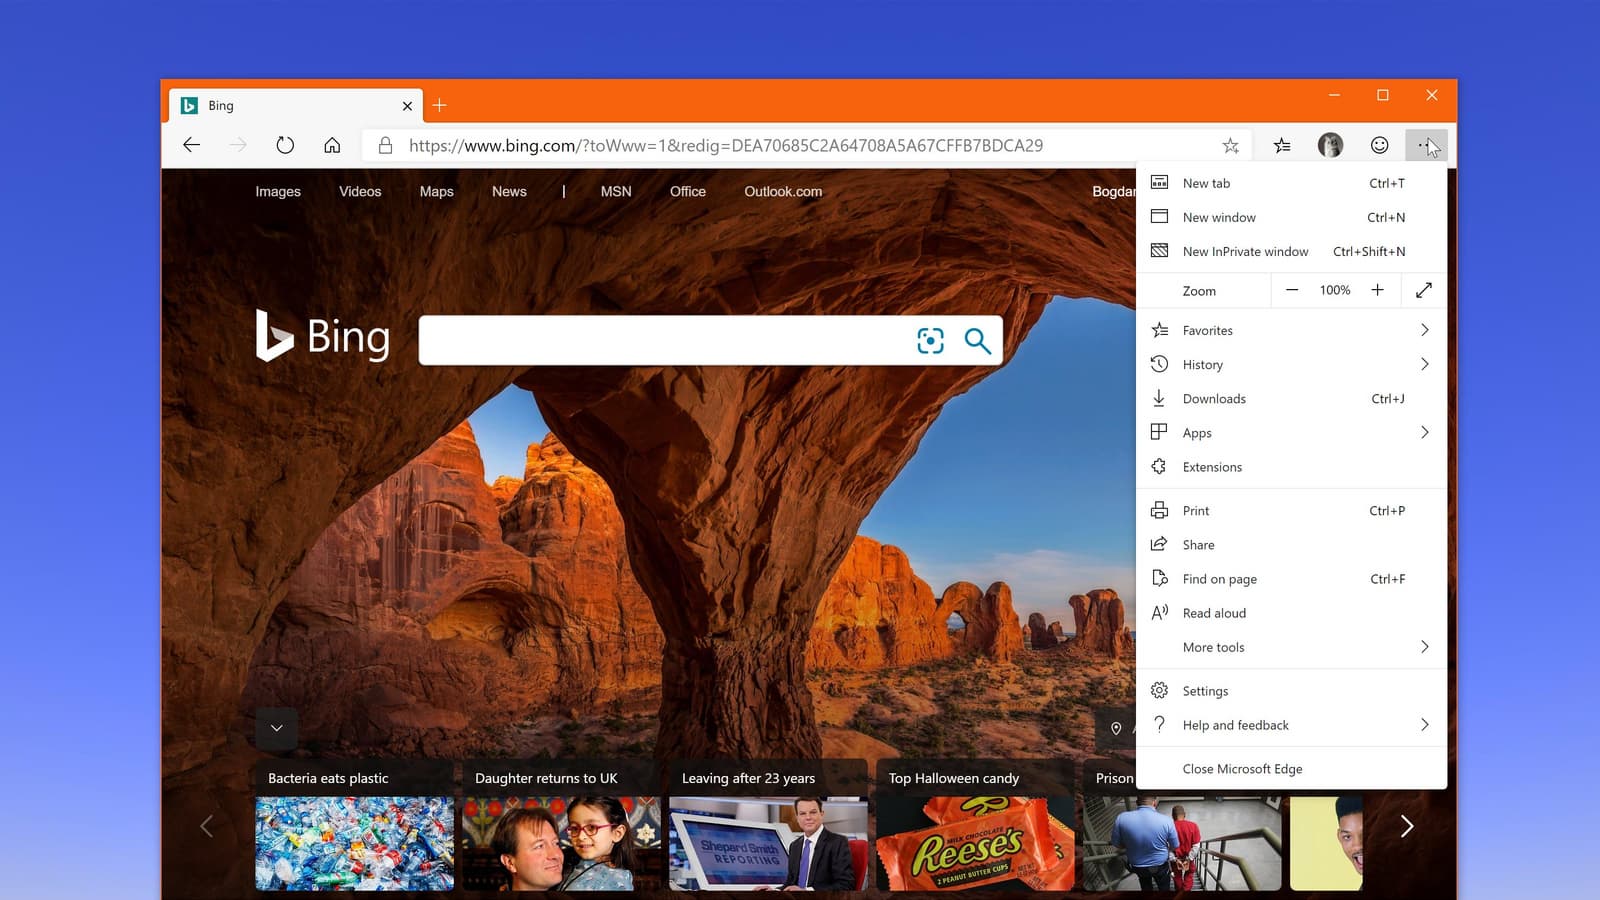
Task: Maximize the Edge window
Action: tap(1383, 95)
